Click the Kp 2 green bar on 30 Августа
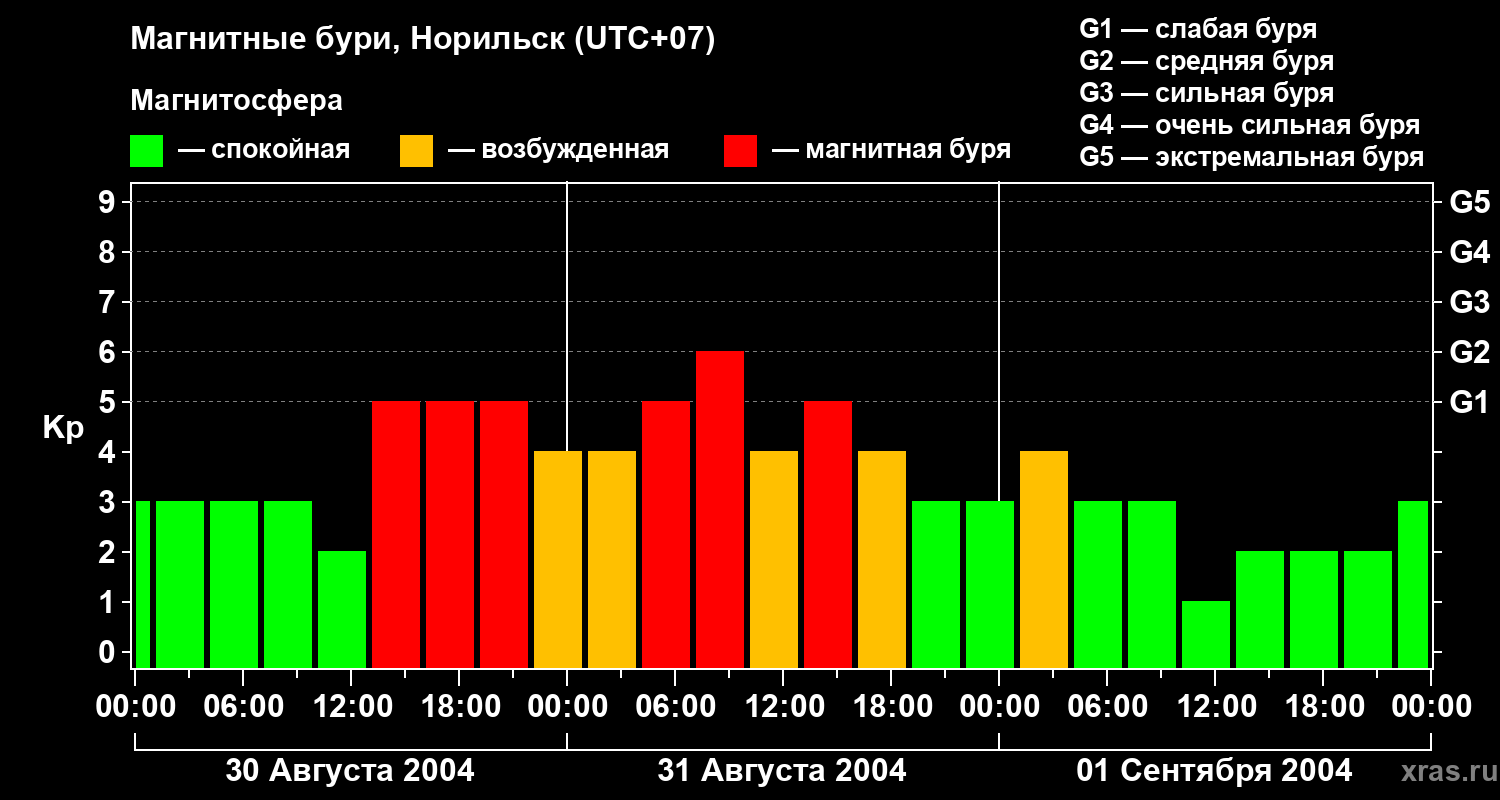Screen dimensions: 1500x800 342,610
